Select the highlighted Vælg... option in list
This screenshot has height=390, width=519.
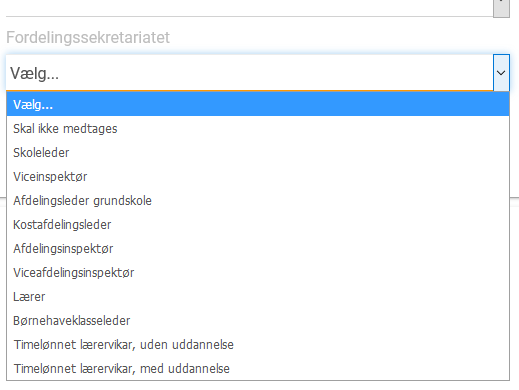click(x=258, y=104)
